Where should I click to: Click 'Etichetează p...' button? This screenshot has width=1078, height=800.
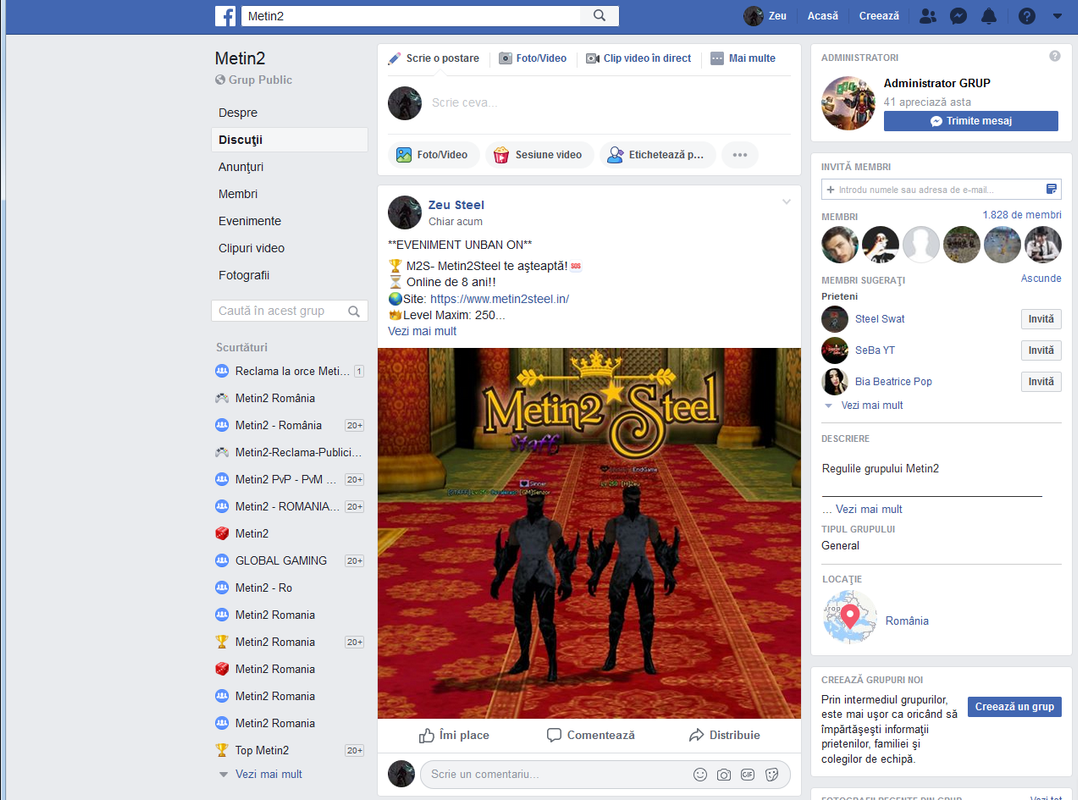[657, 155]
